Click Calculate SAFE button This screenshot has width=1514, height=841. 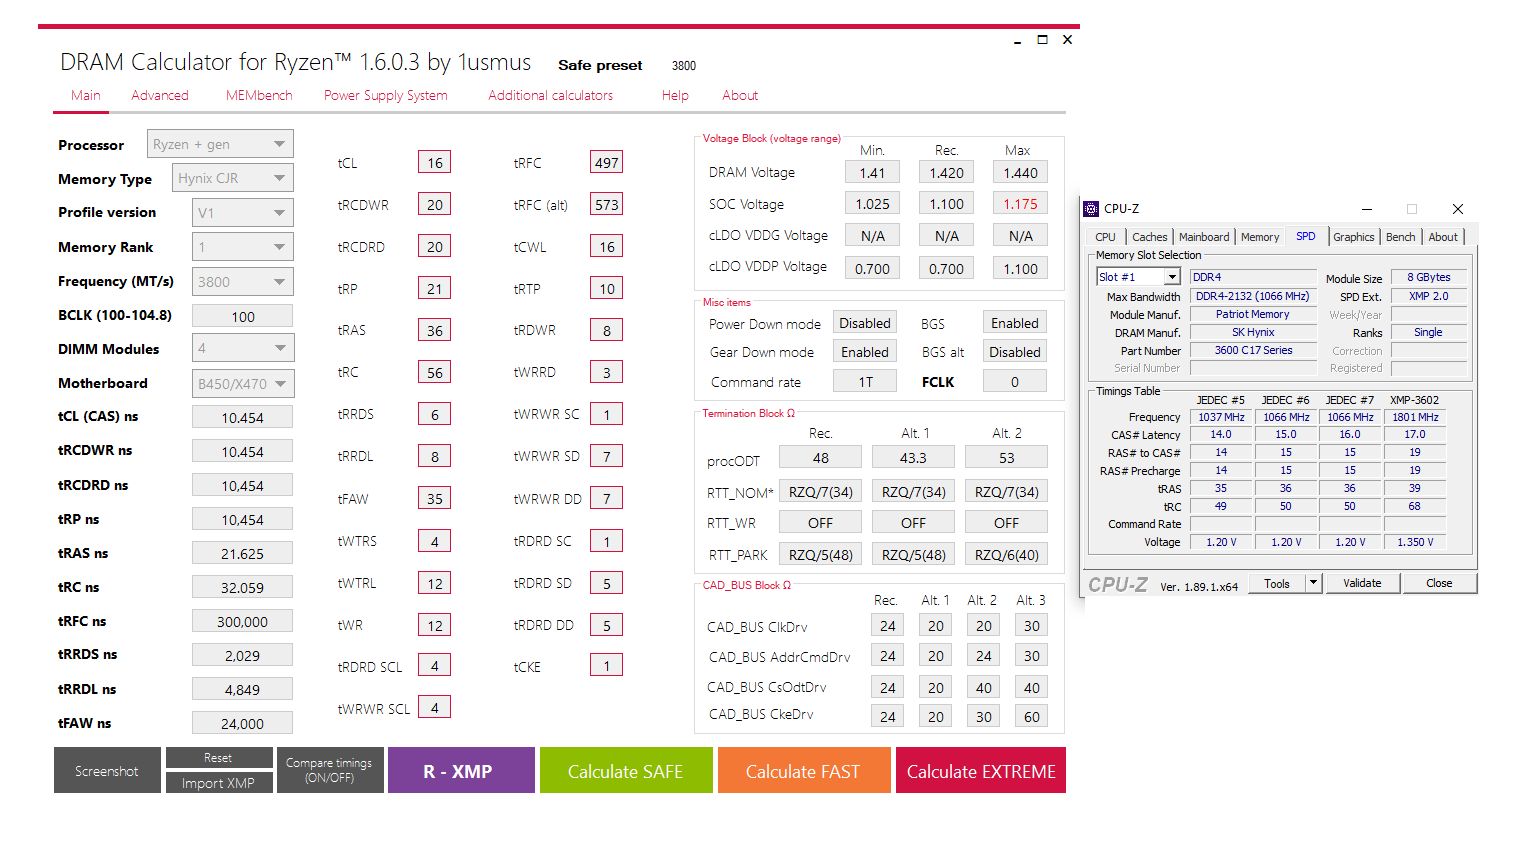[x=626, y=770]
